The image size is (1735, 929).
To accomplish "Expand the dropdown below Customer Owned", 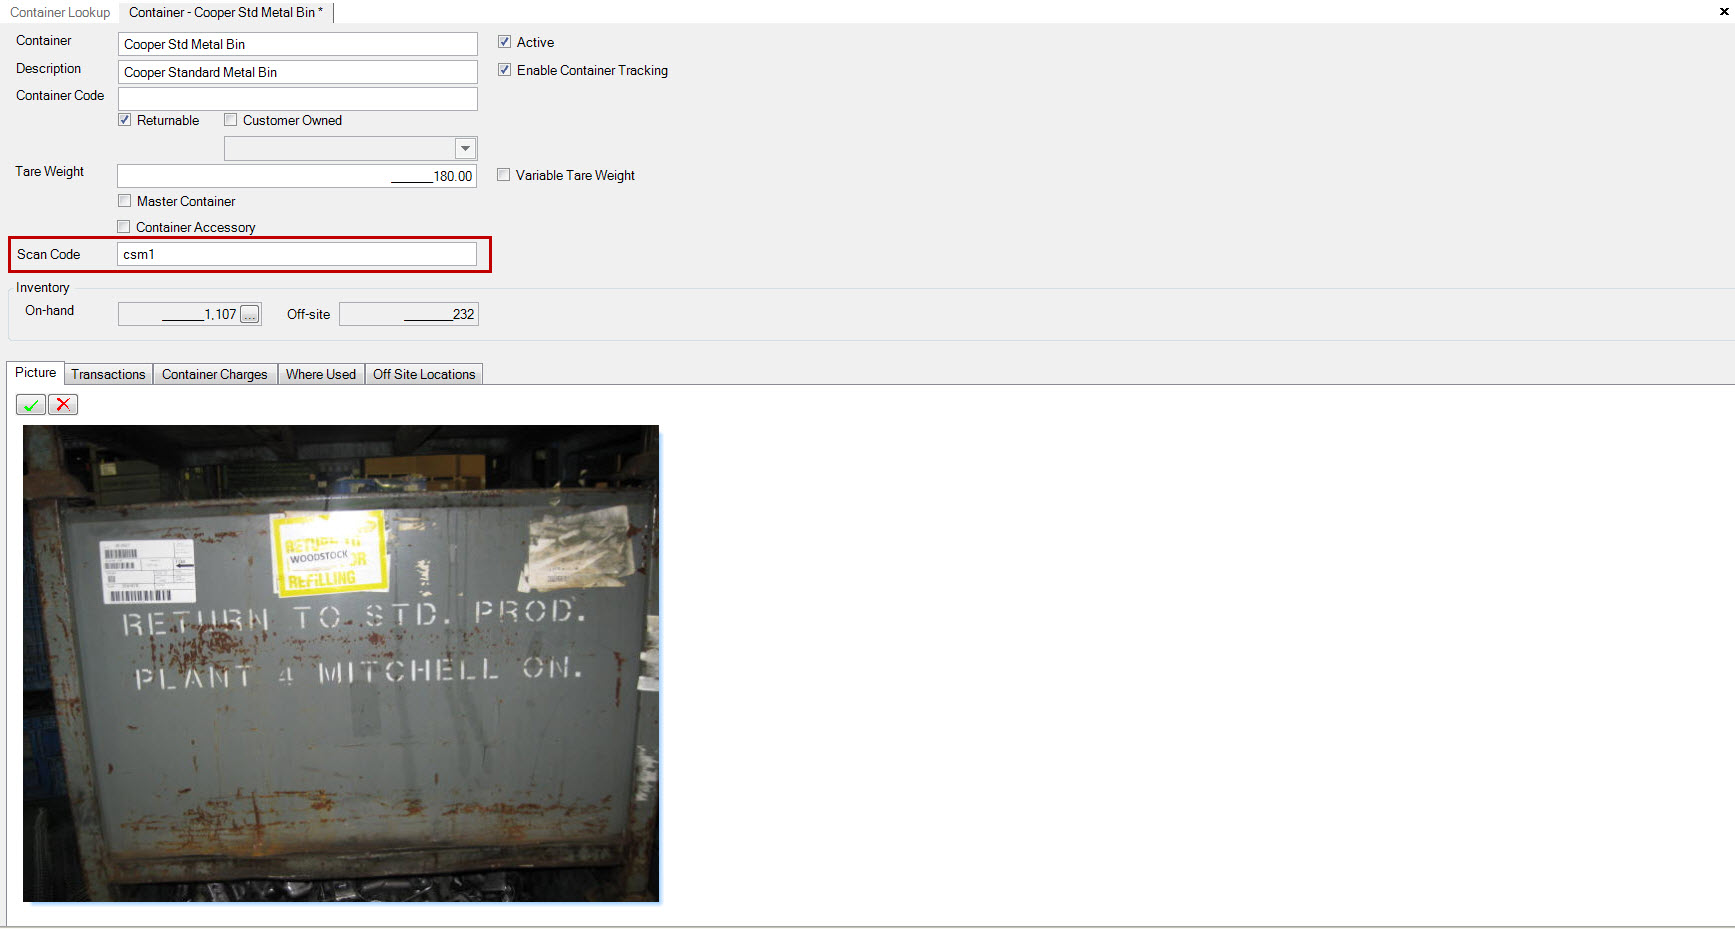I will click(x=465, y=149).
